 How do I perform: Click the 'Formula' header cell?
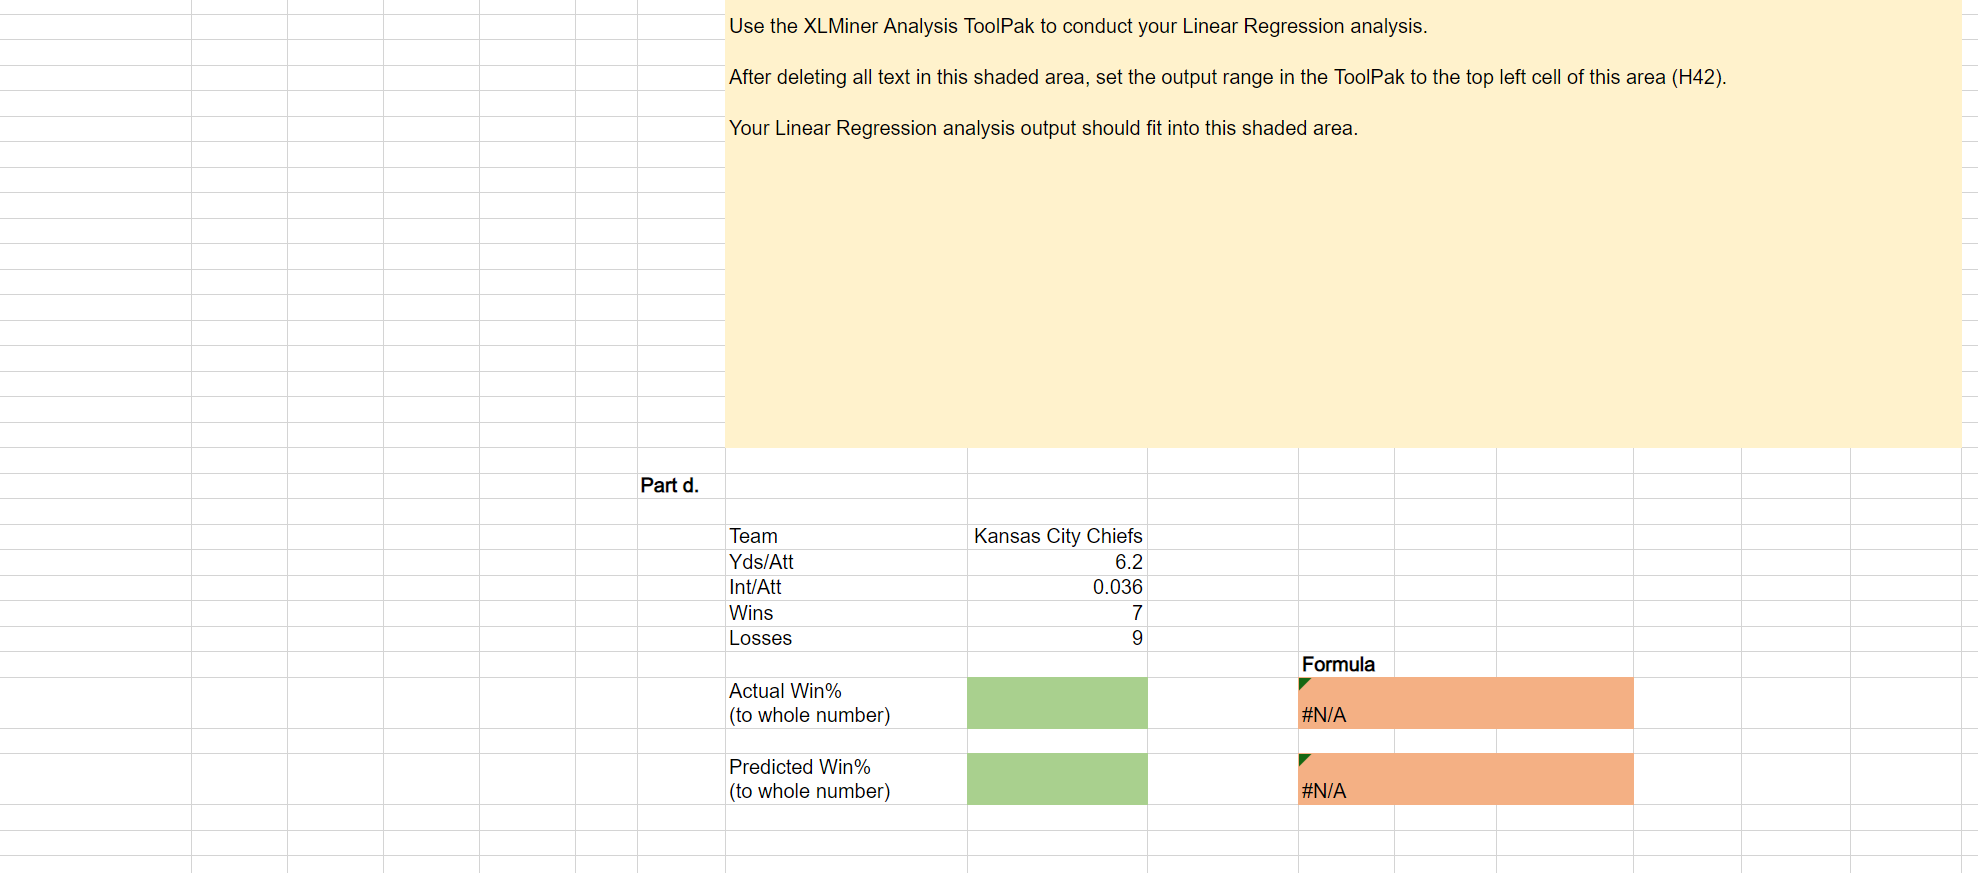1346,665
